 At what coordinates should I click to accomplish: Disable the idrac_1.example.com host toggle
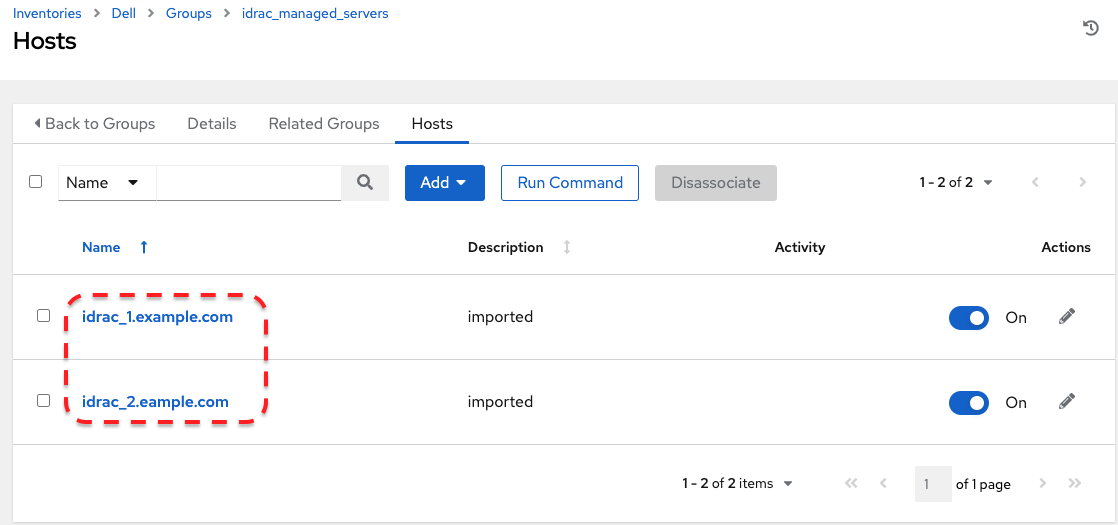click(x=968, y=318)
